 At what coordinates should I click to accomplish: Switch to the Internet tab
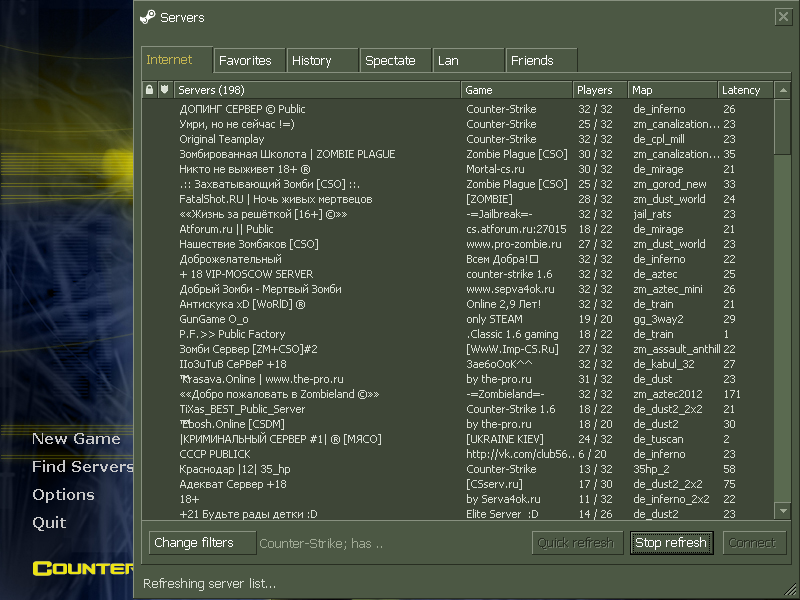coord(177,60)
